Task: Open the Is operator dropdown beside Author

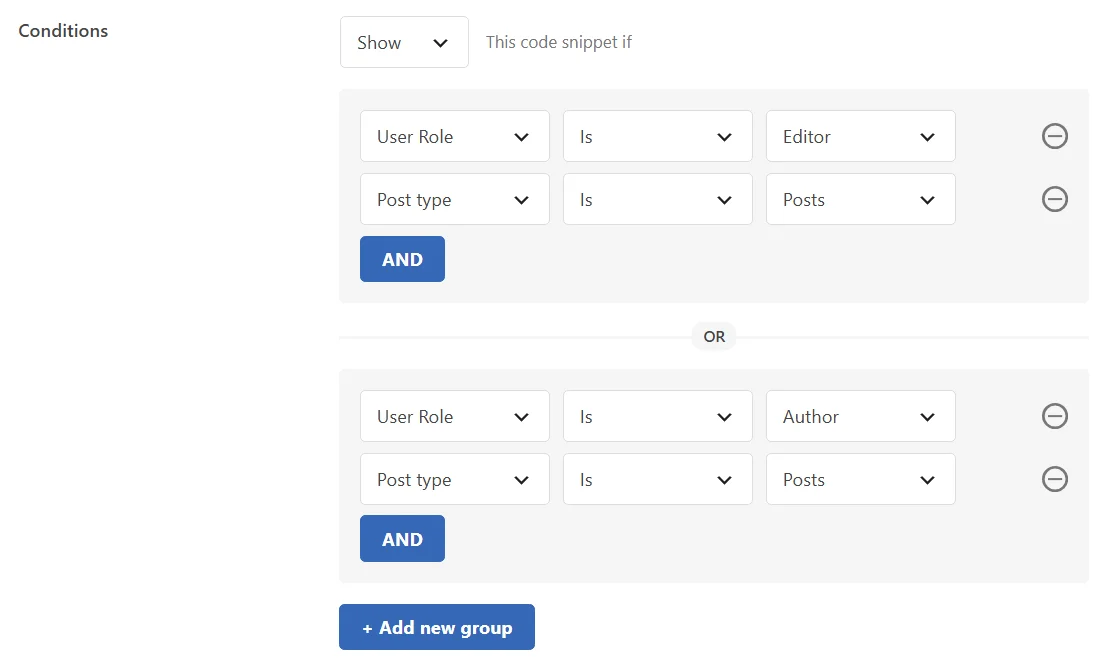Action: tap(658, 416)
